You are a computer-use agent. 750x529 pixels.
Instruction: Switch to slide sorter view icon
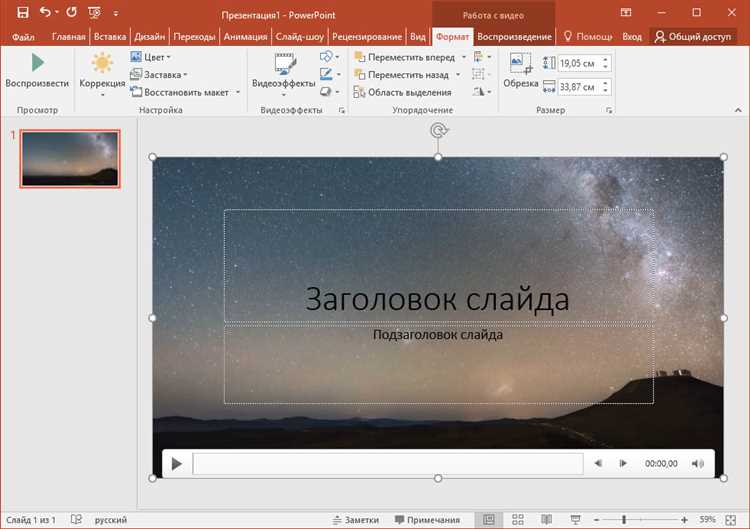tap(518, 520)
